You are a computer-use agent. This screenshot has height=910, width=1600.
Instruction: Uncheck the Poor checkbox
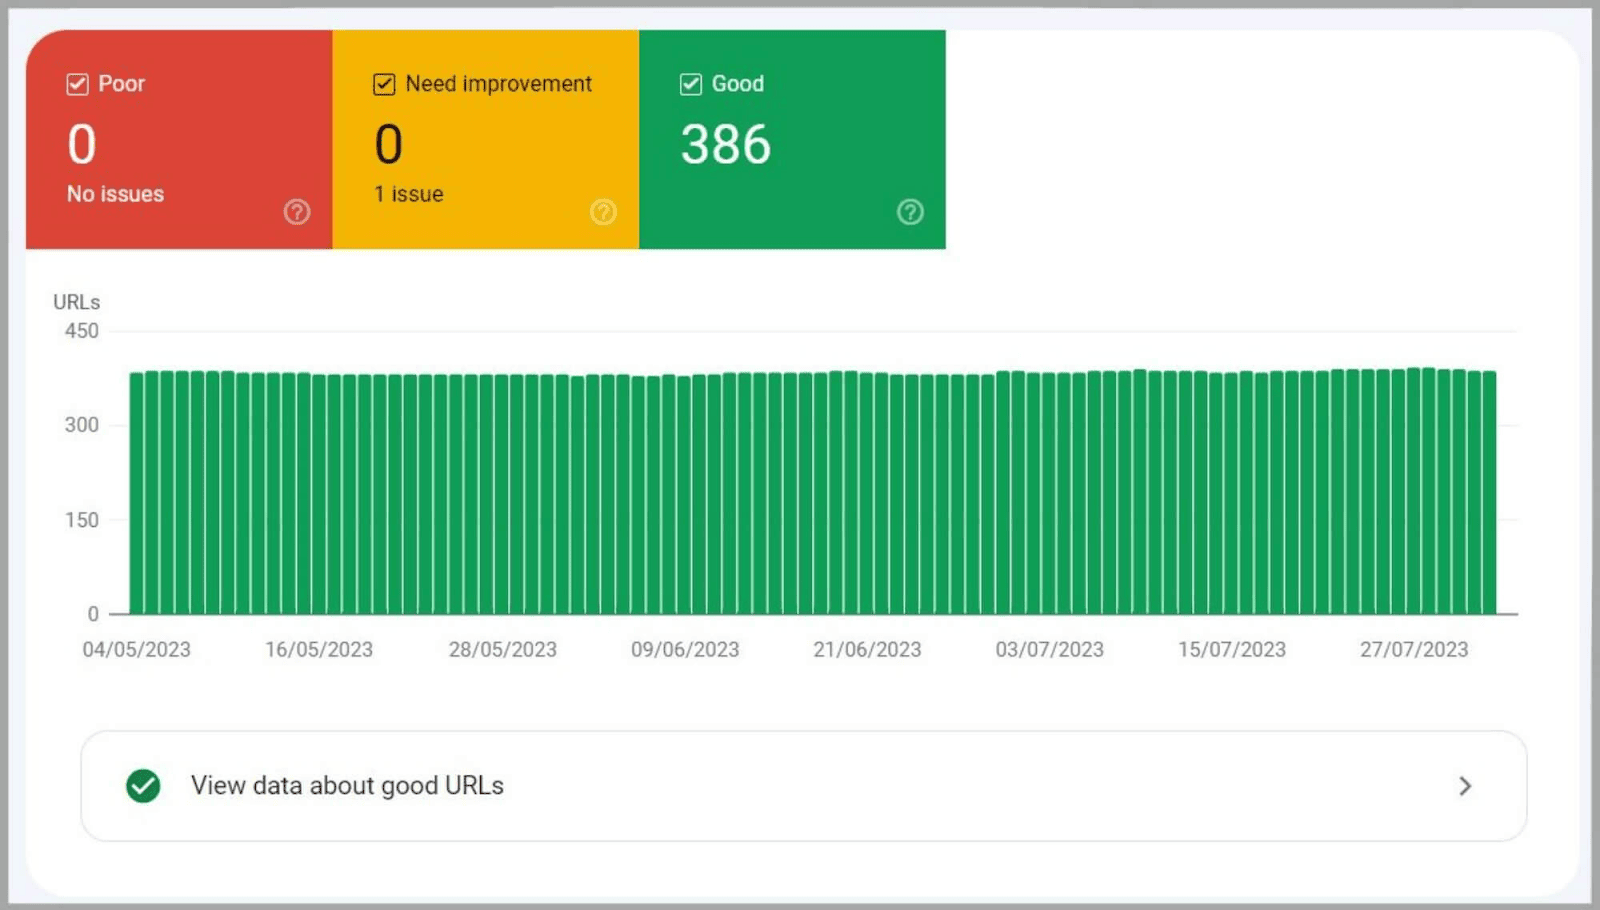[77, 84]
